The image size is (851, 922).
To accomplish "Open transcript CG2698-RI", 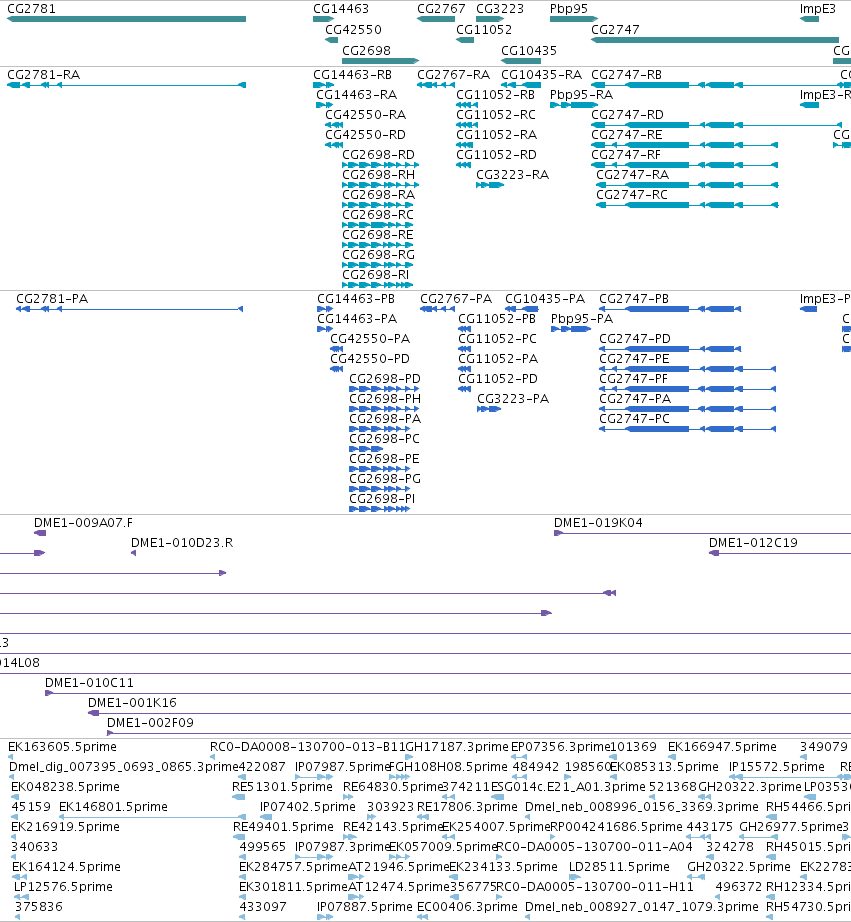I will [376, 275].
